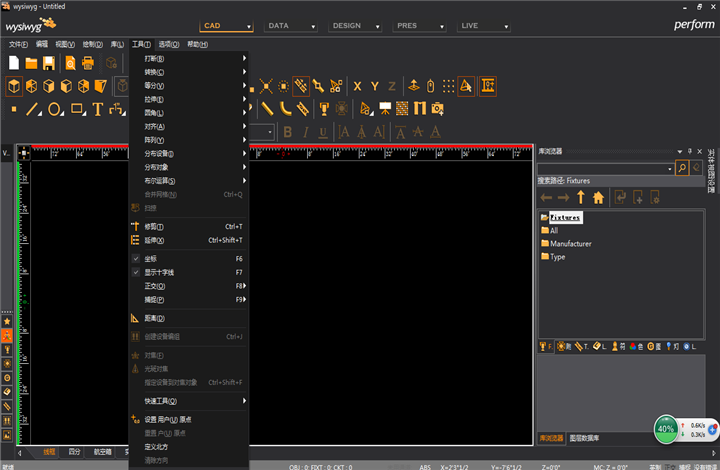Click the library browser search field
The width and height of the screenshot is (720, 470).
(x=605, y=168)
